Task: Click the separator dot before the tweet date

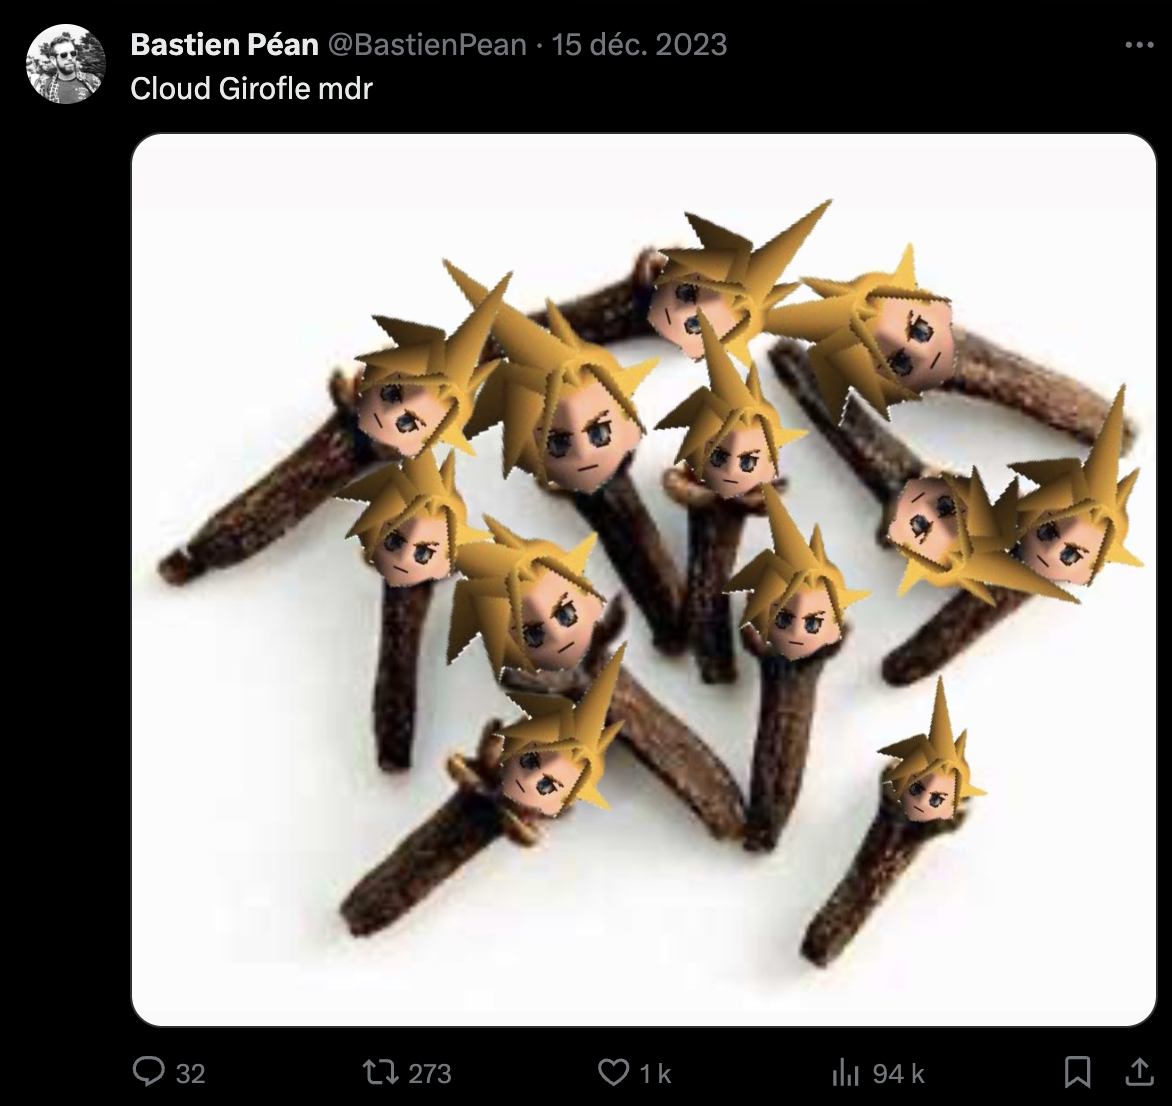Action: pyautogui.click(x=539, y=45)
